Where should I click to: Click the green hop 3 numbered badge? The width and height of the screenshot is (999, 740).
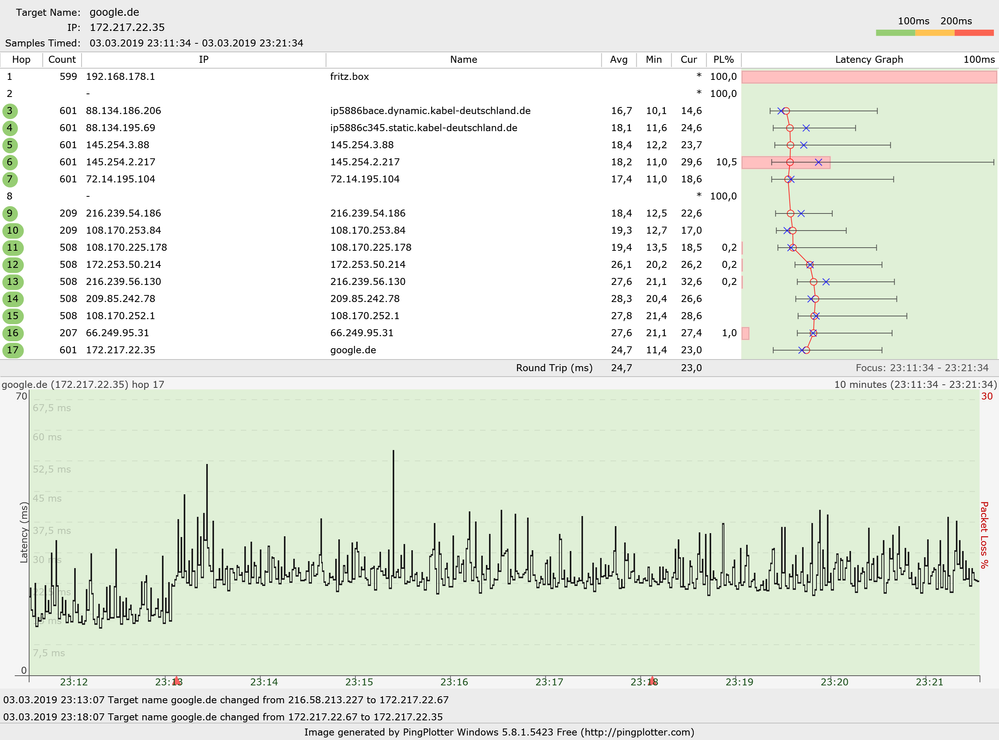pyautogui.click(x=11, y=110)
